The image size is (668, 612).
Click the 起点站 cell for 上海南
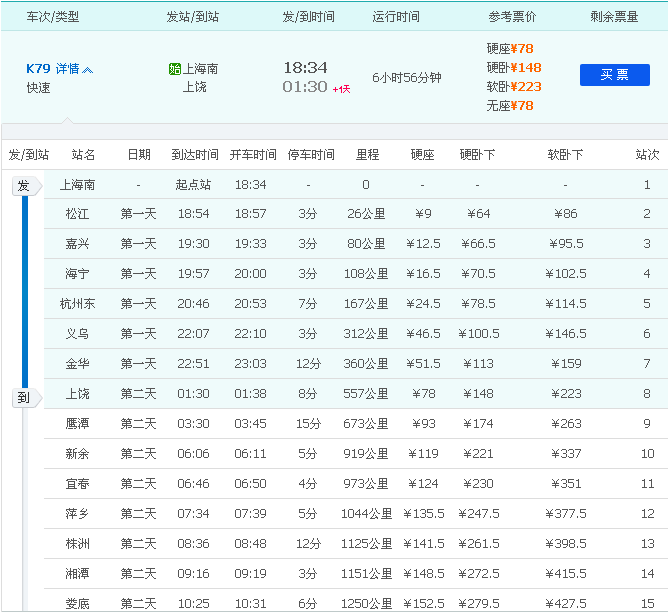[x=193, y=184]
